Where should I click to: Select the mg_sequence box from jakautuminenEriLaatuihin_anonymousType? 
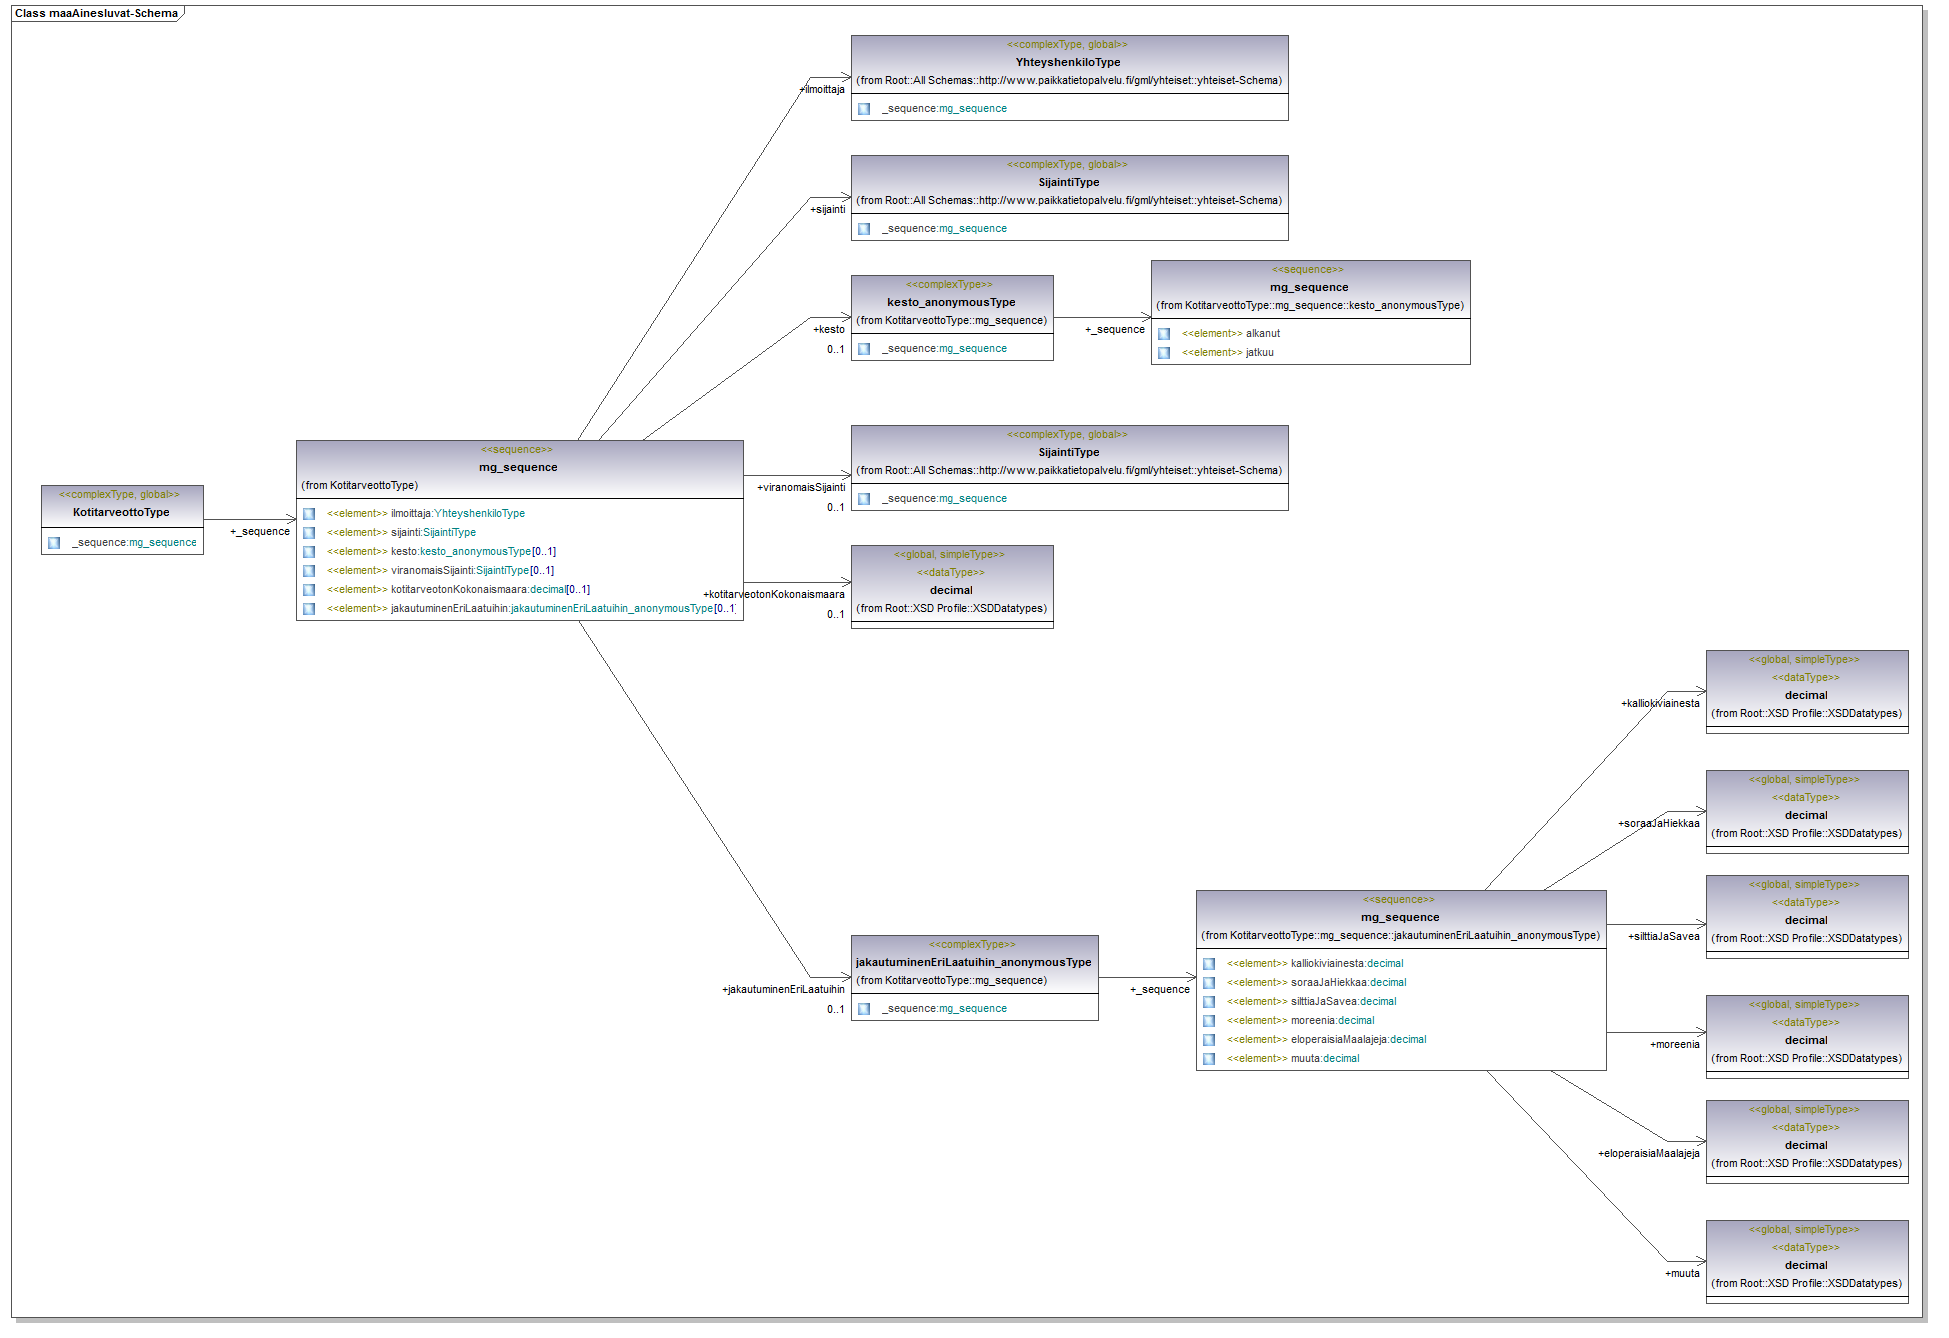(x=1401, y=980)
